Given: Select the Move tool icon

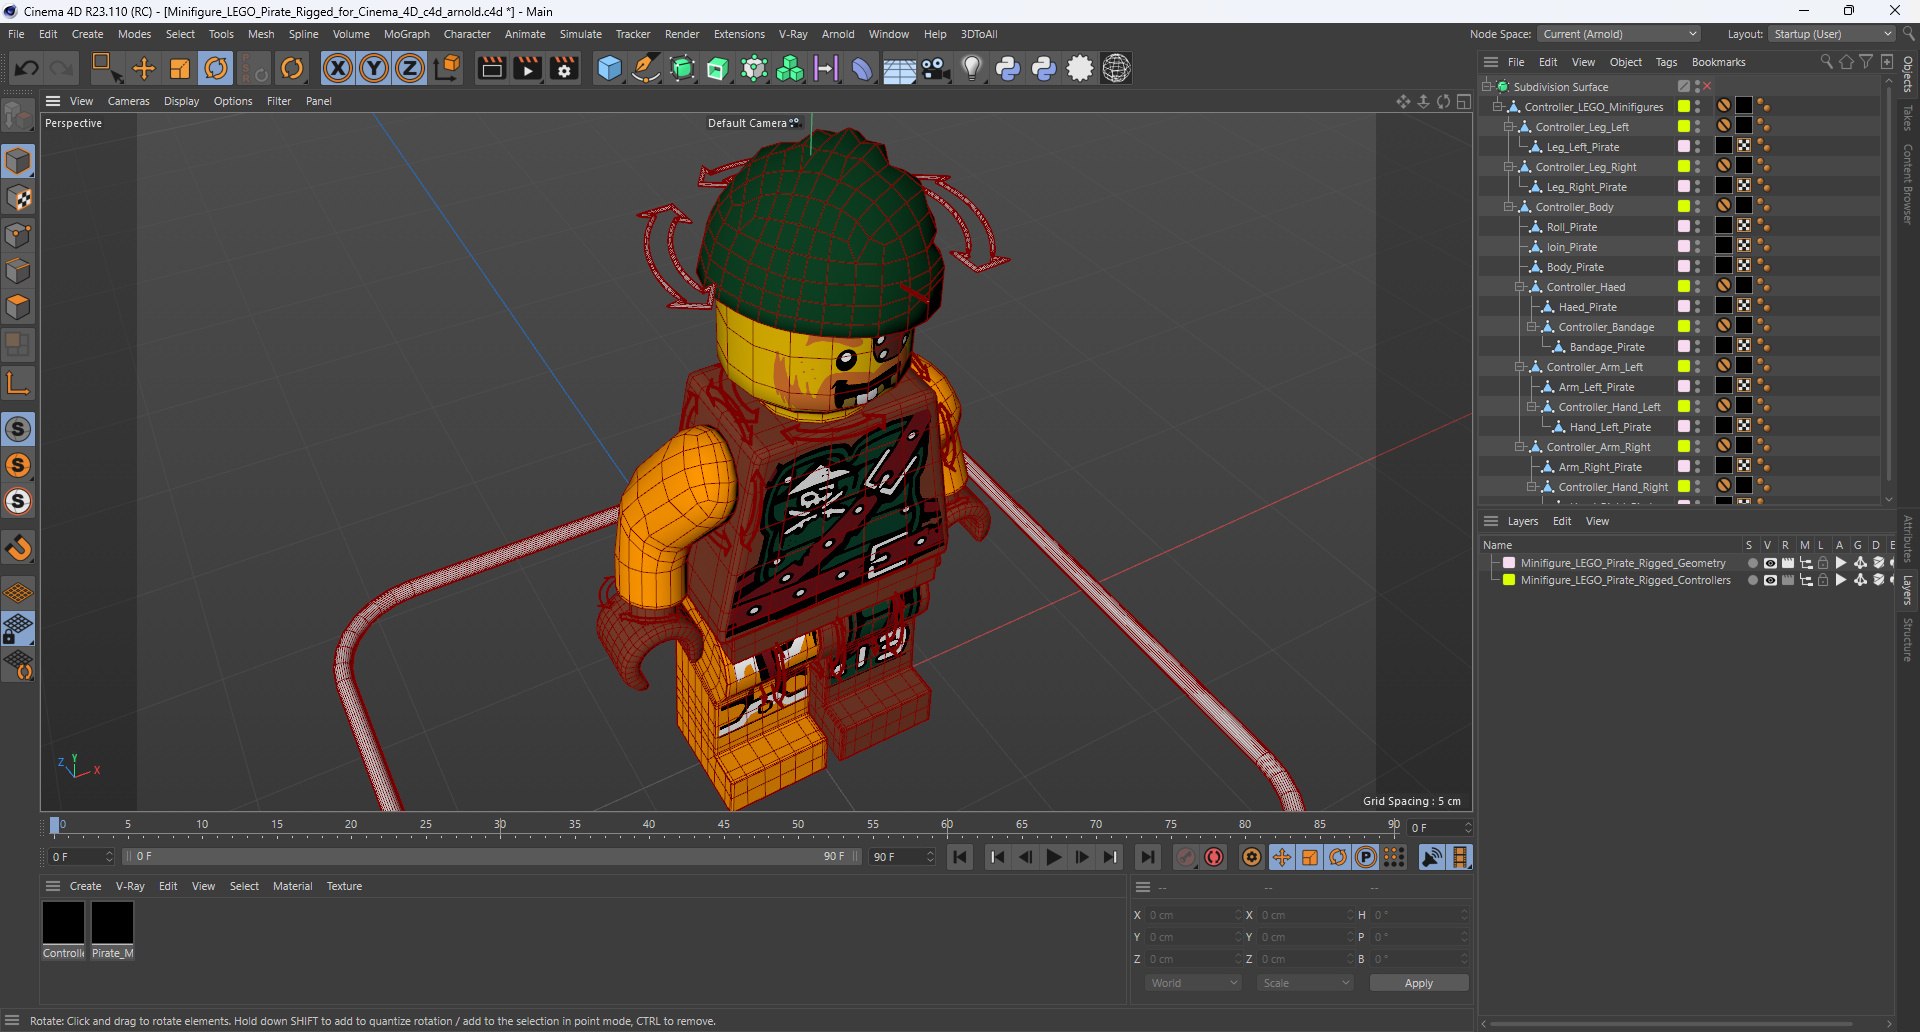Looking at the screenshot, I should (x=144, y=69).
